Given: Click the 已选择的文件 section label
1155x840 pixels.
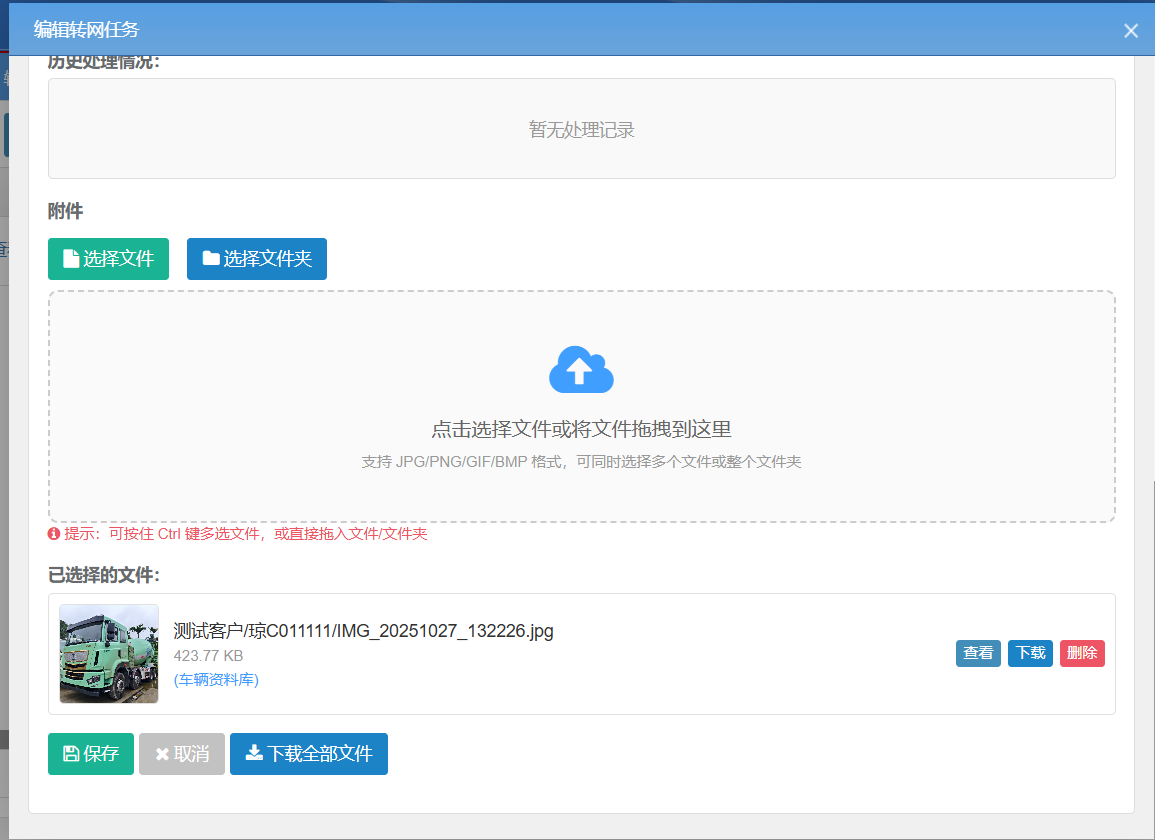Looking at the screenshot, I should click(x=104, y=575).
